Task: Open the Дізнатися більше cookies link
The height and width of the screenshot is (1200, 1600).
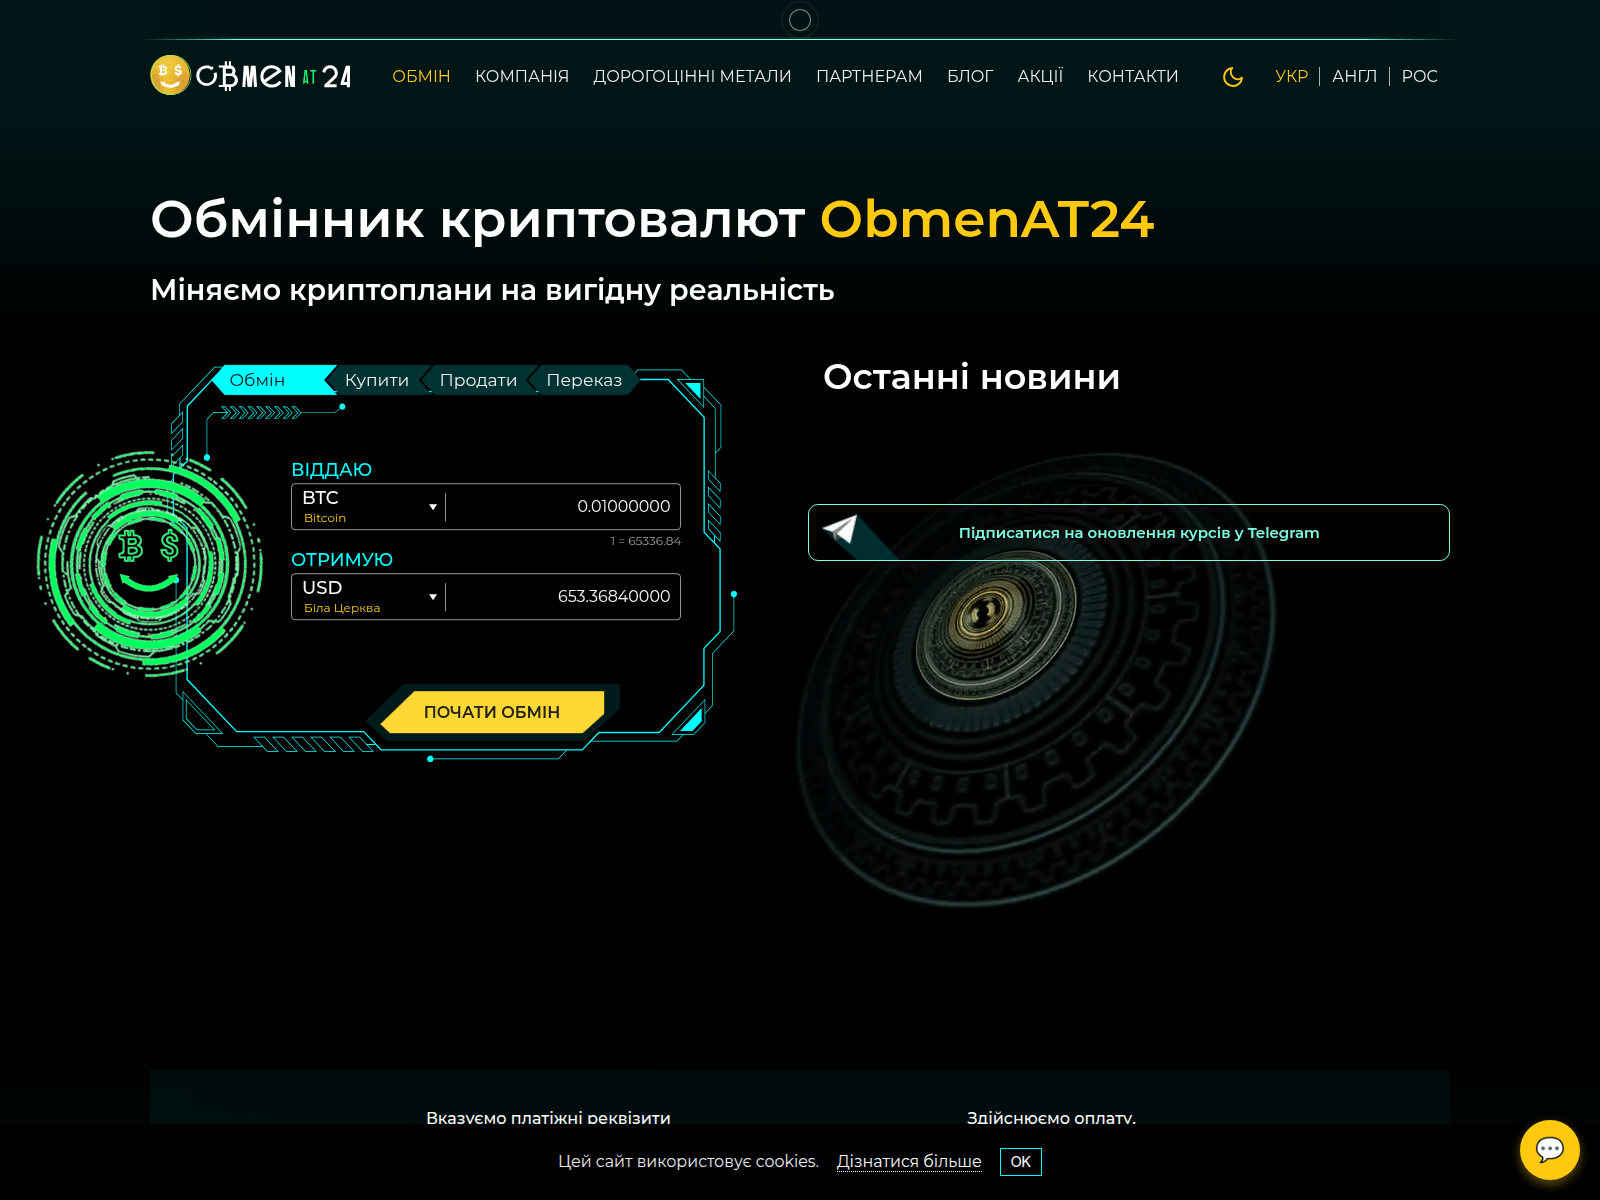Action: click(909, 1161)
